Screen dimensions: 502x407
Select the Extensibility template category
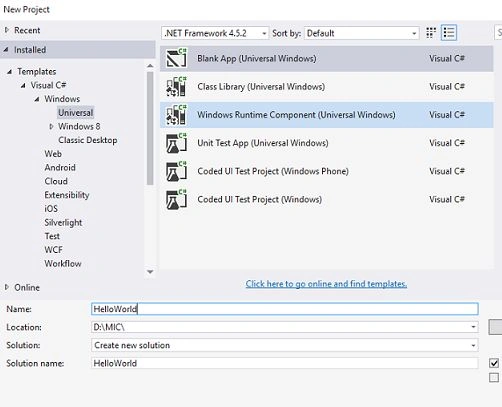point(67,195)
